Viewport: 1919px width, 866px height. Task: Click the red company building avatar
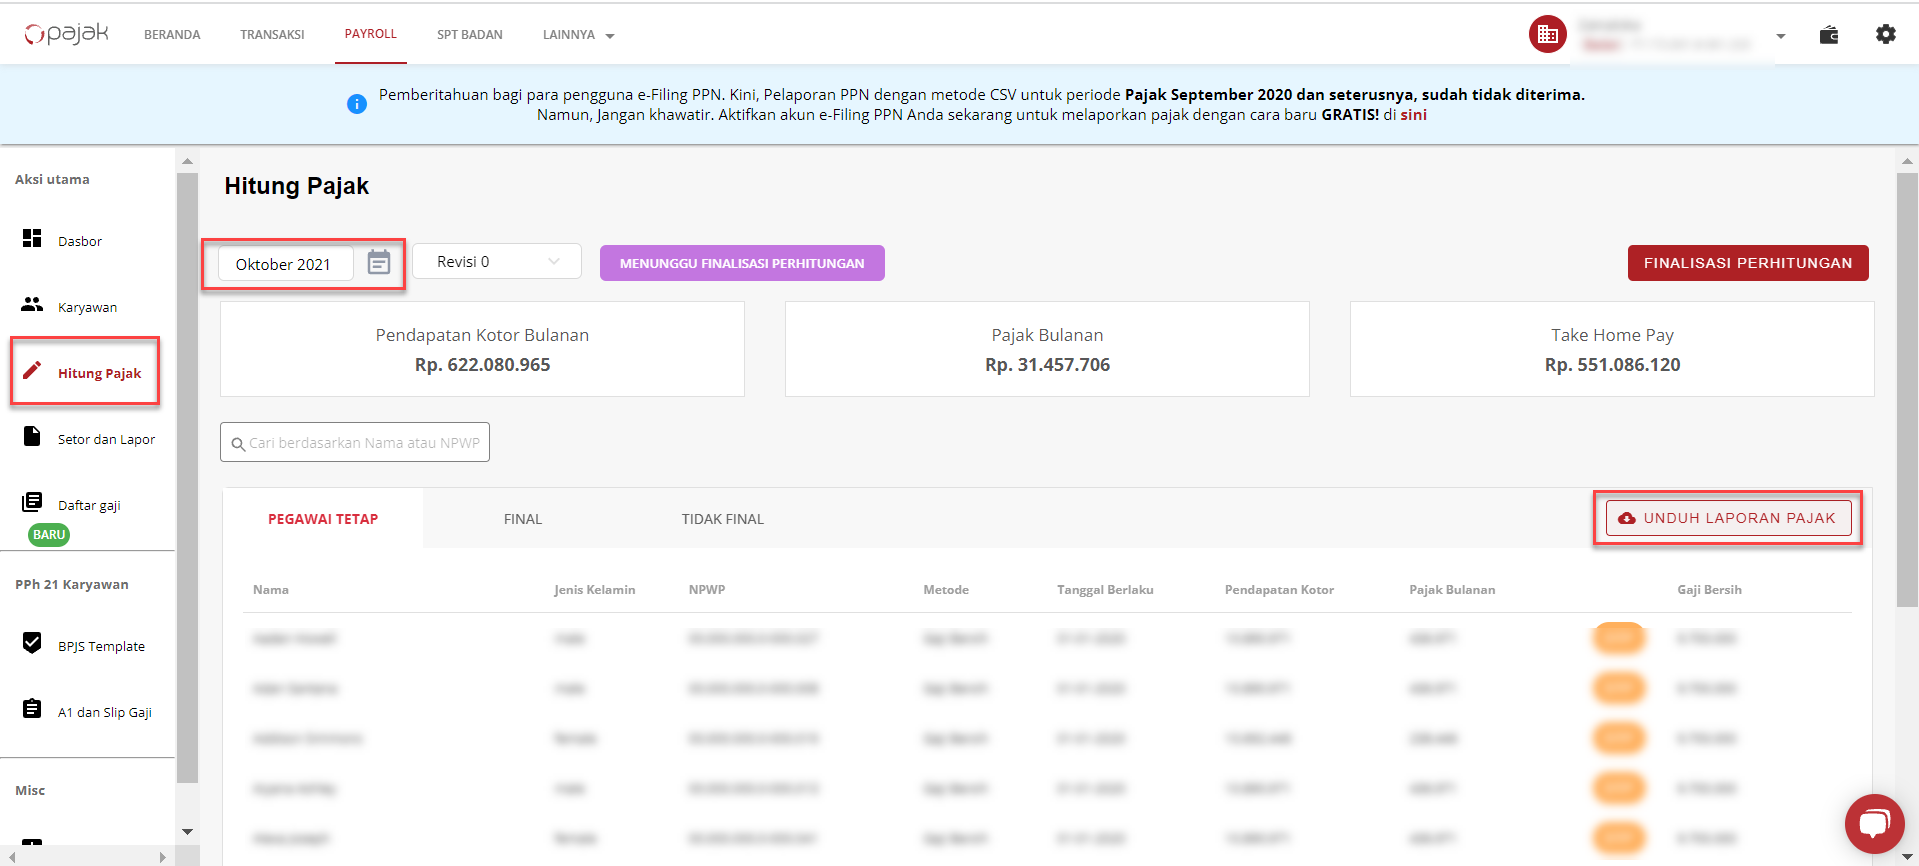[x=1547, y=35]
